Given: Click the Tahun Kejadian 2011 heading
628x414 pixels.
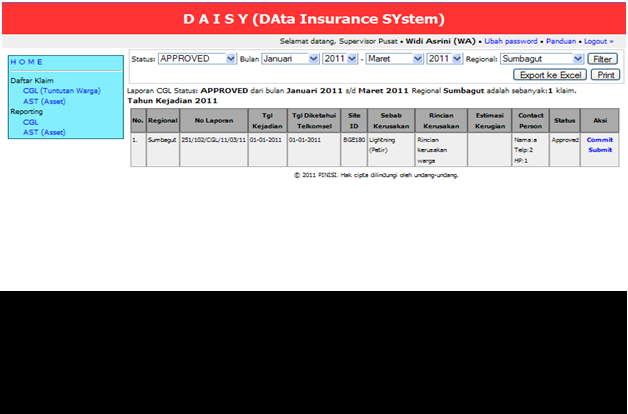Looking at the screenshot, I should pos(172,101).
